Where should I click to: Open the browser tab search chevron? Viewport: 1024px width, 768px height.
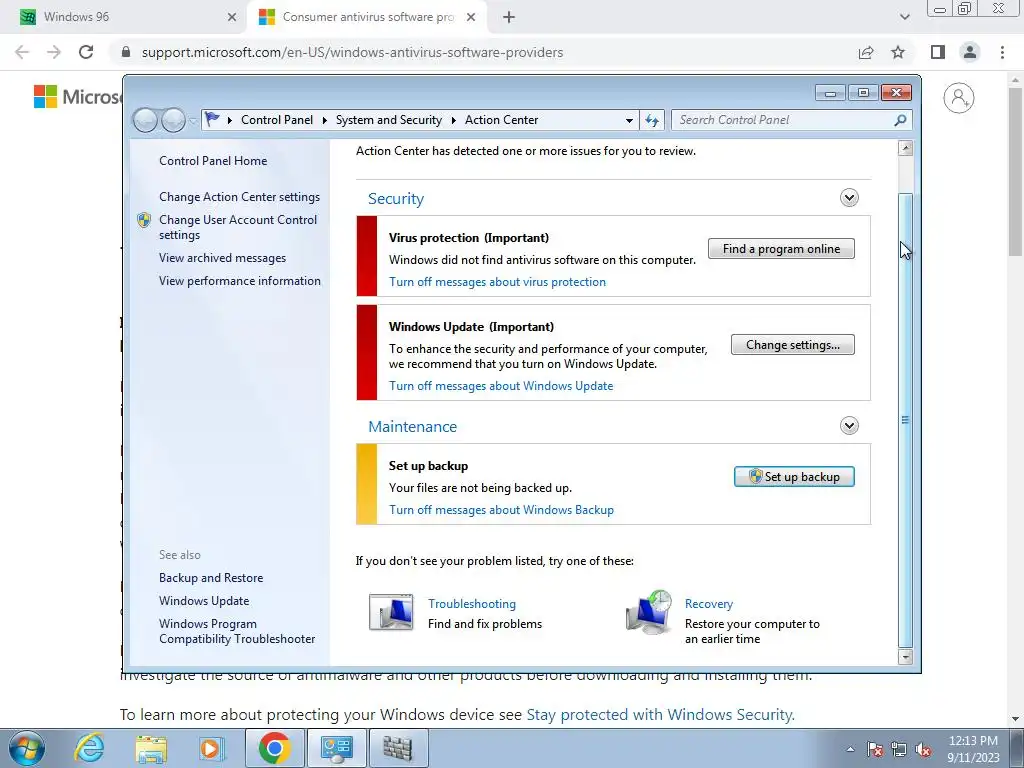(904, 17)
